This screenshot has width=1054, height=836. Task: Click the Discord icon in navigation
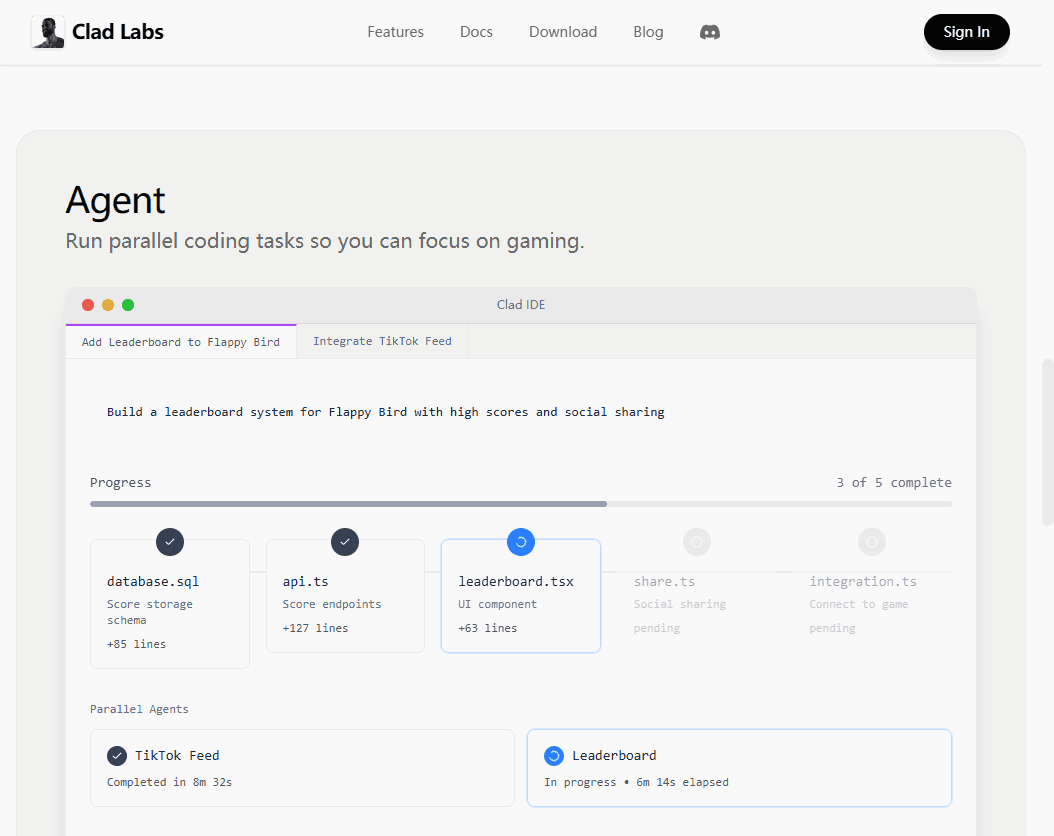710,32
